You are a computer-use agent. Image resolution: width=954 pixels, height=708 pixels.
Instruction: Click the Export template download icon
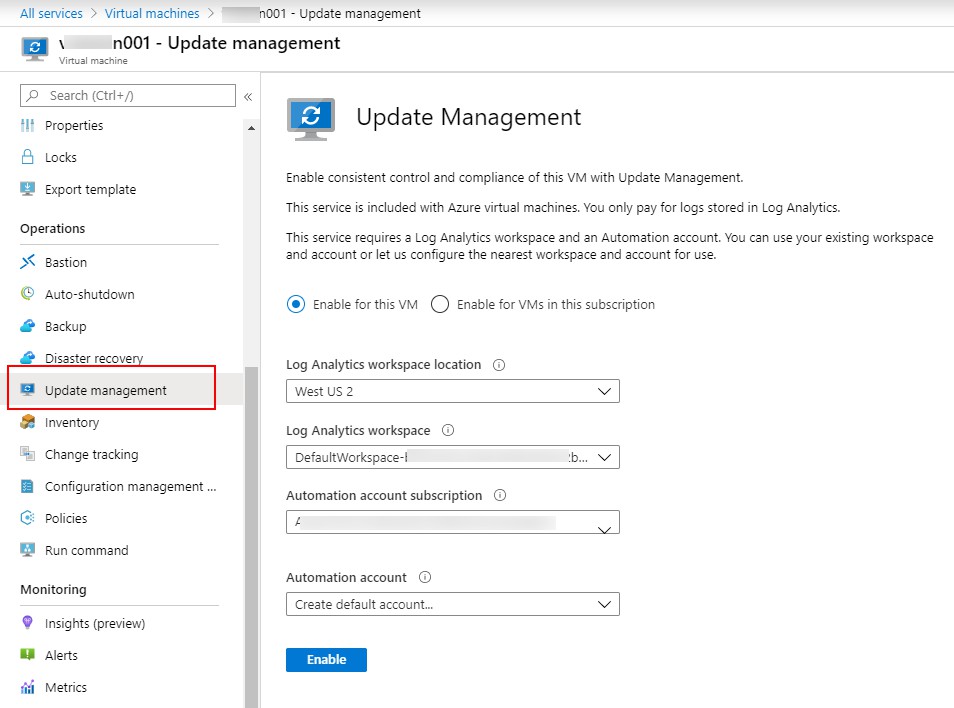tap(27, 189)
